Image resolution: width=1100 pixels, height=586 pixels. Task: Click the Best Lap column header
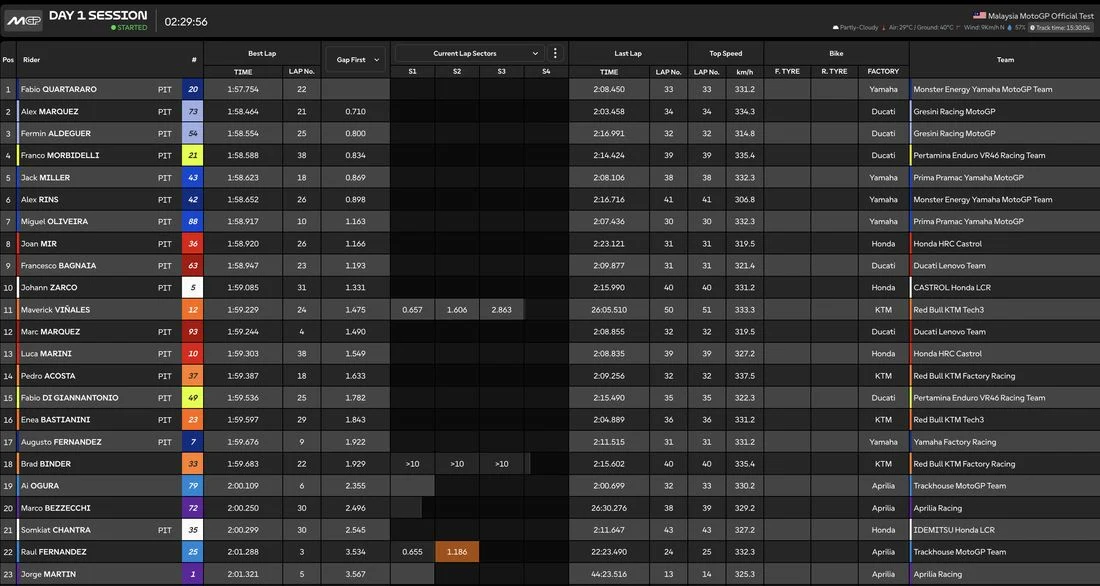(x=262, y=53)
